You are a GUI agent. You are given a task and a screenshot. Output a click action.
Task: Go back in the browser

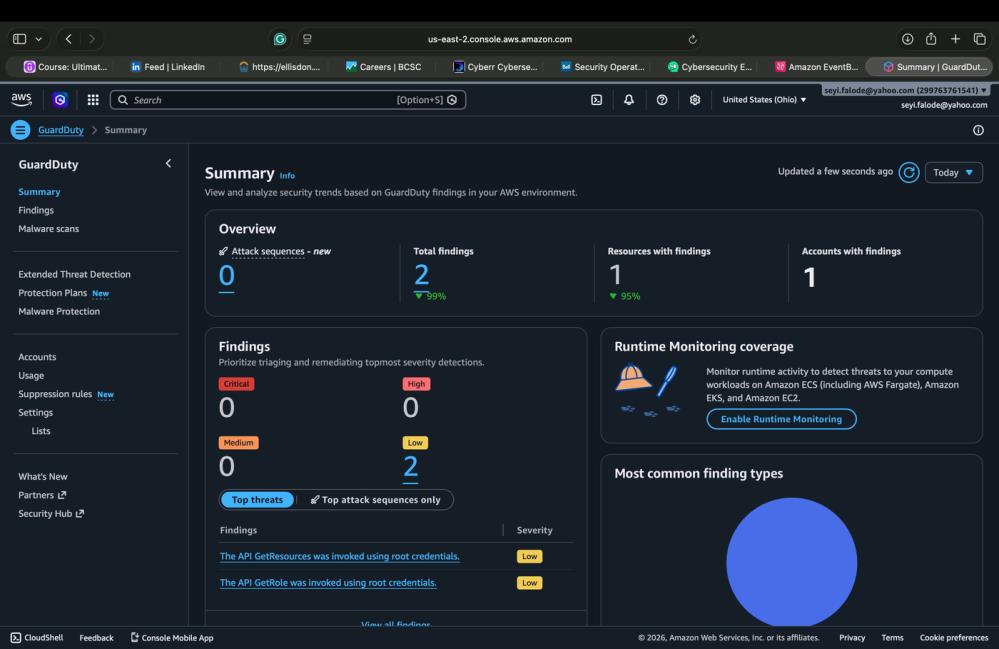69,39
